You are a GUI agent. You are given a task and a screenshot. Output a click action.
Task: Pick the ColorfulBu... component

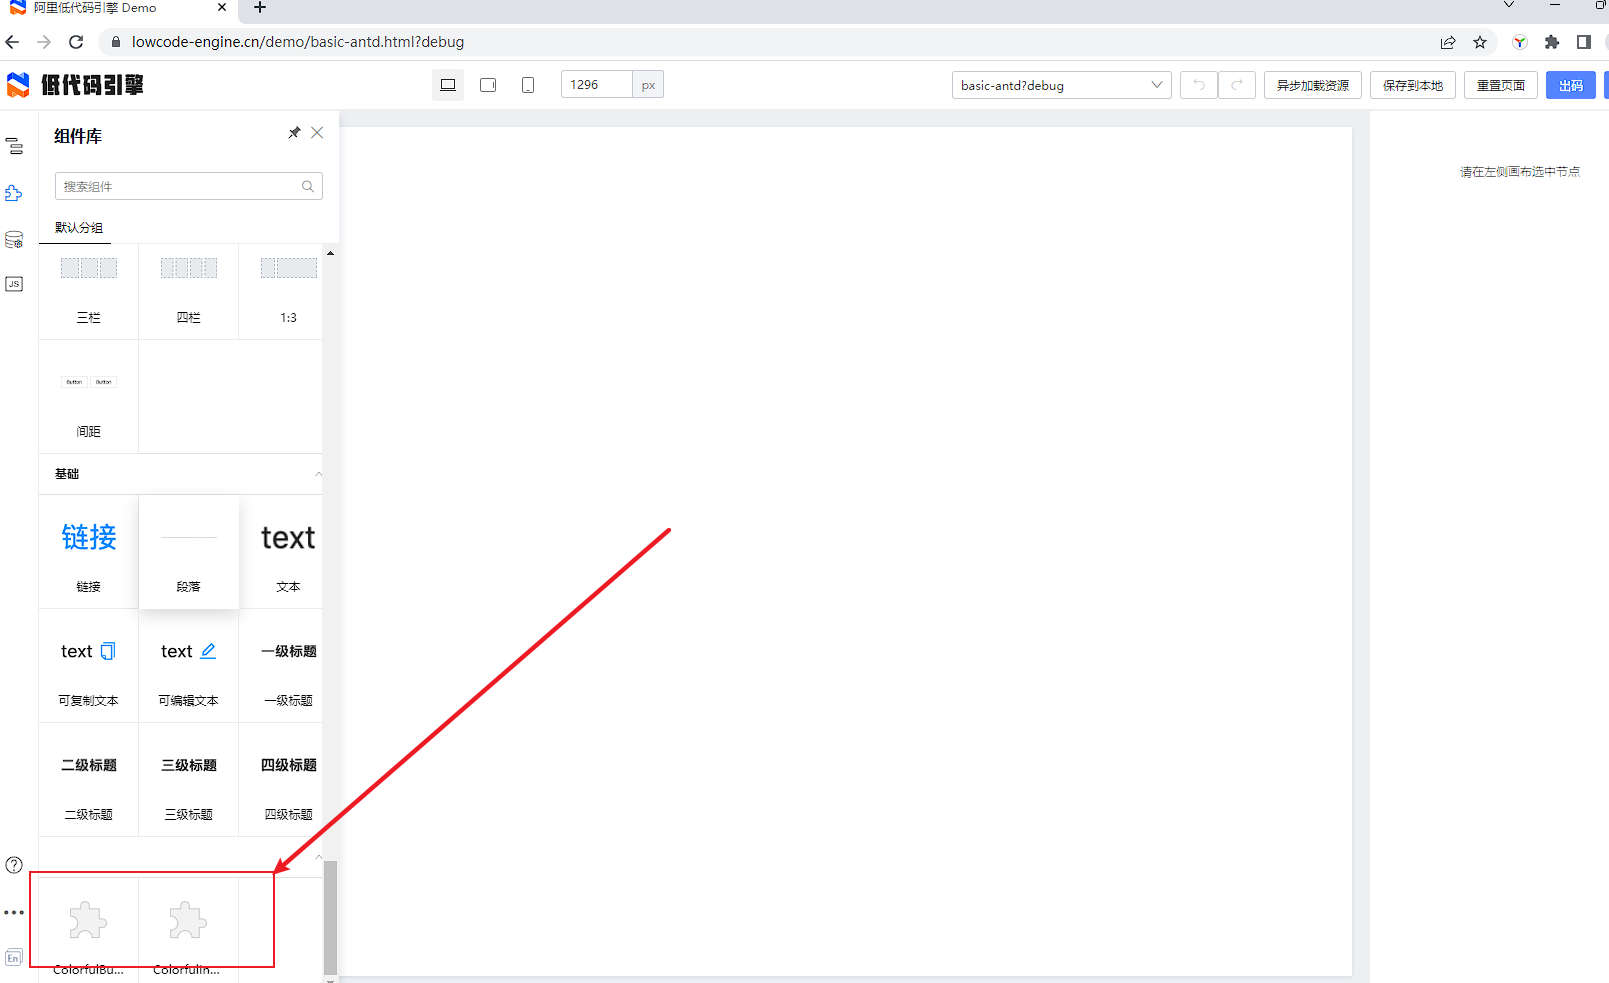click(x=89, y=930)
